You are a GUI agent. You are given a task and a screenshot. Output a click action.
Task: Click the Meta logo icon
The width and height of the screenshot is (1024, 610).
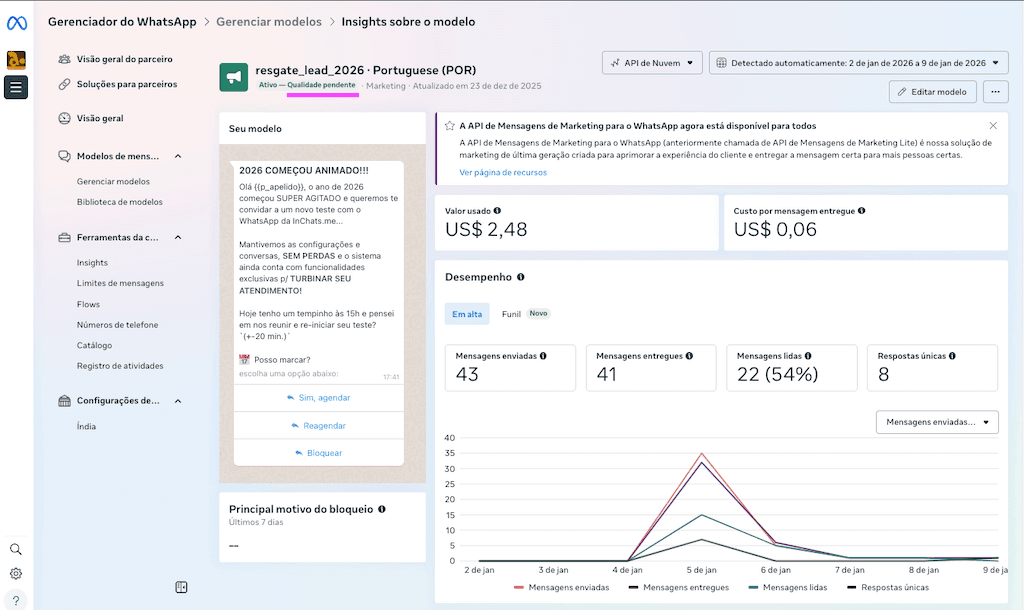16,21
